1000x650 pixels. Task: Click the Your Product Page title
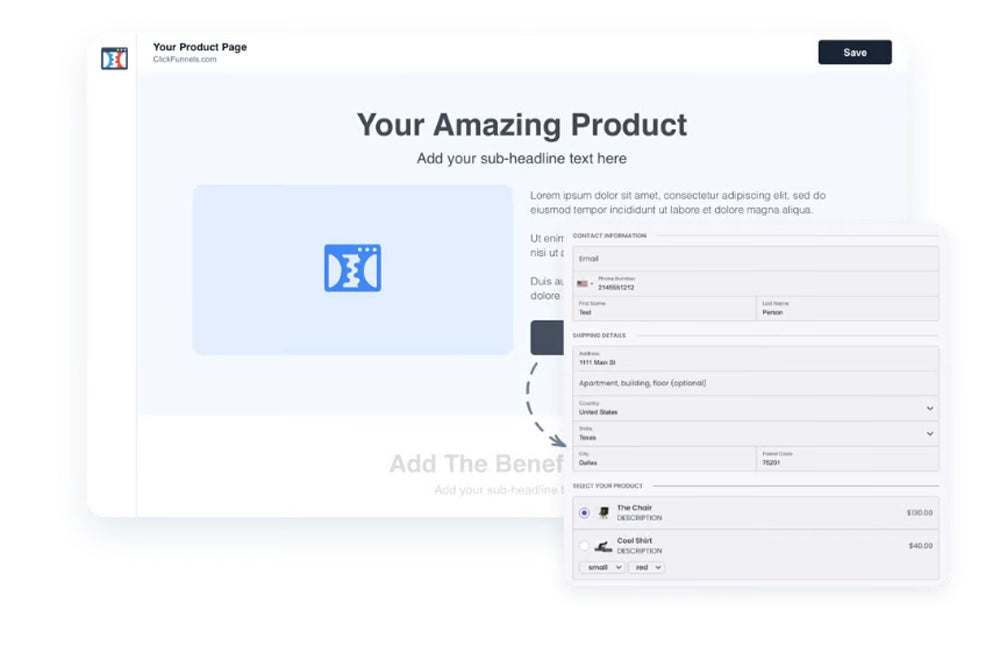pos(200,47)
